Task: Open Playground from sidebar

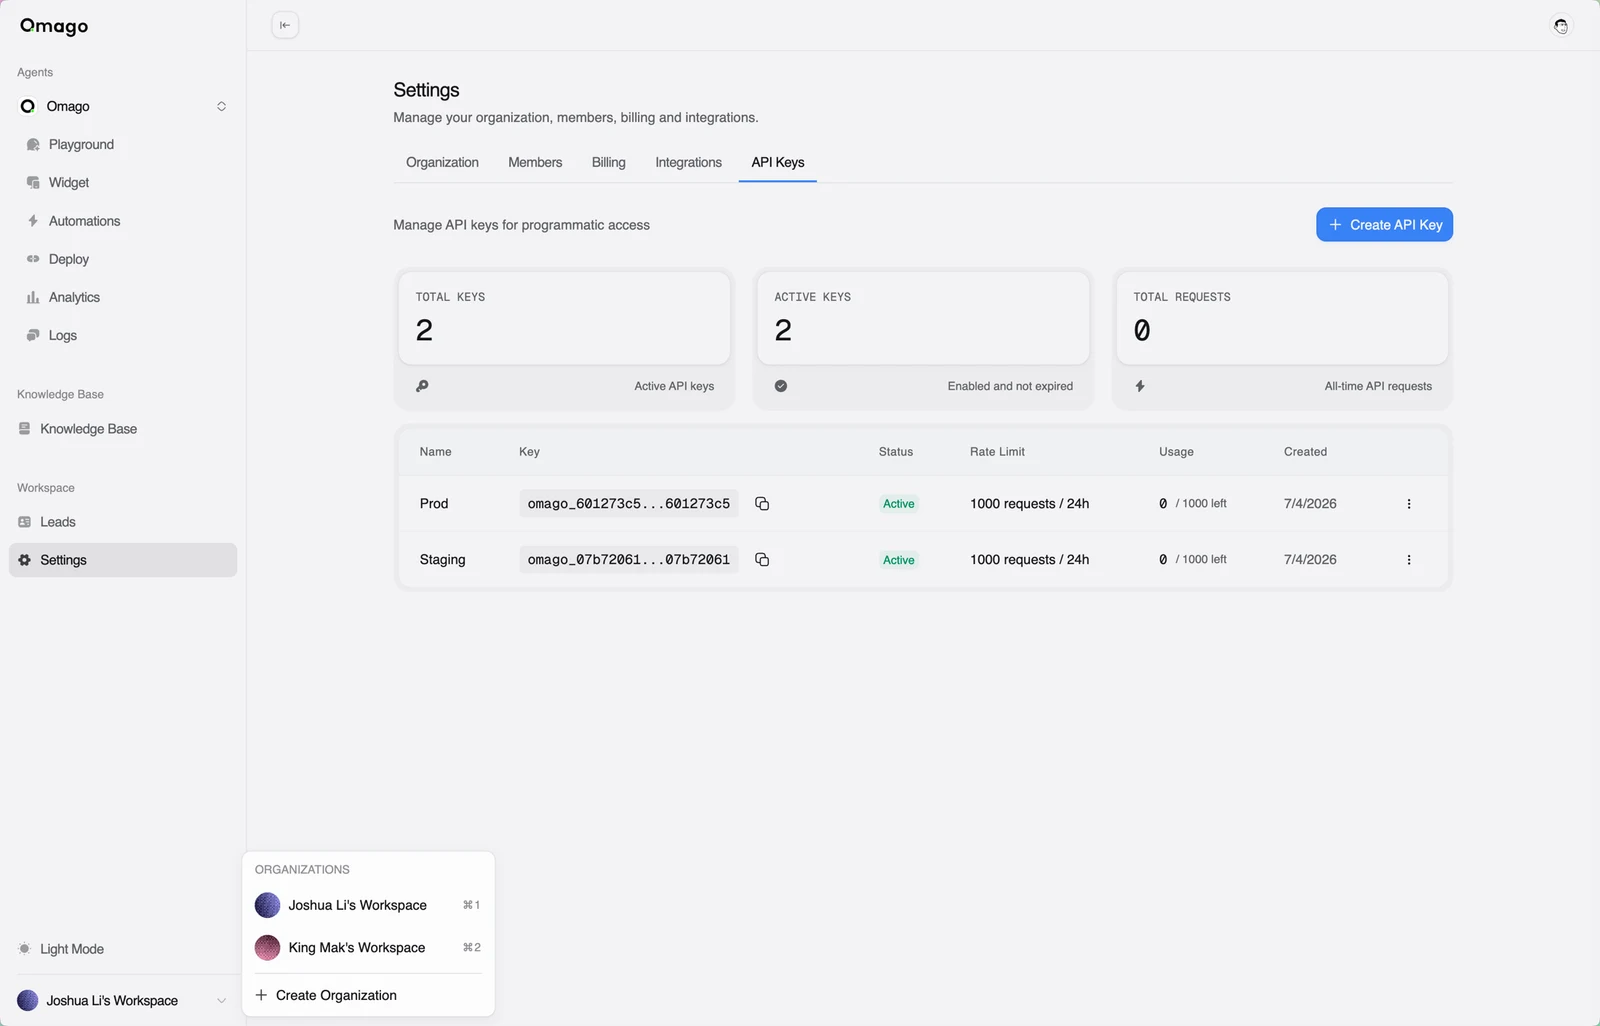Action: (123, 144)
